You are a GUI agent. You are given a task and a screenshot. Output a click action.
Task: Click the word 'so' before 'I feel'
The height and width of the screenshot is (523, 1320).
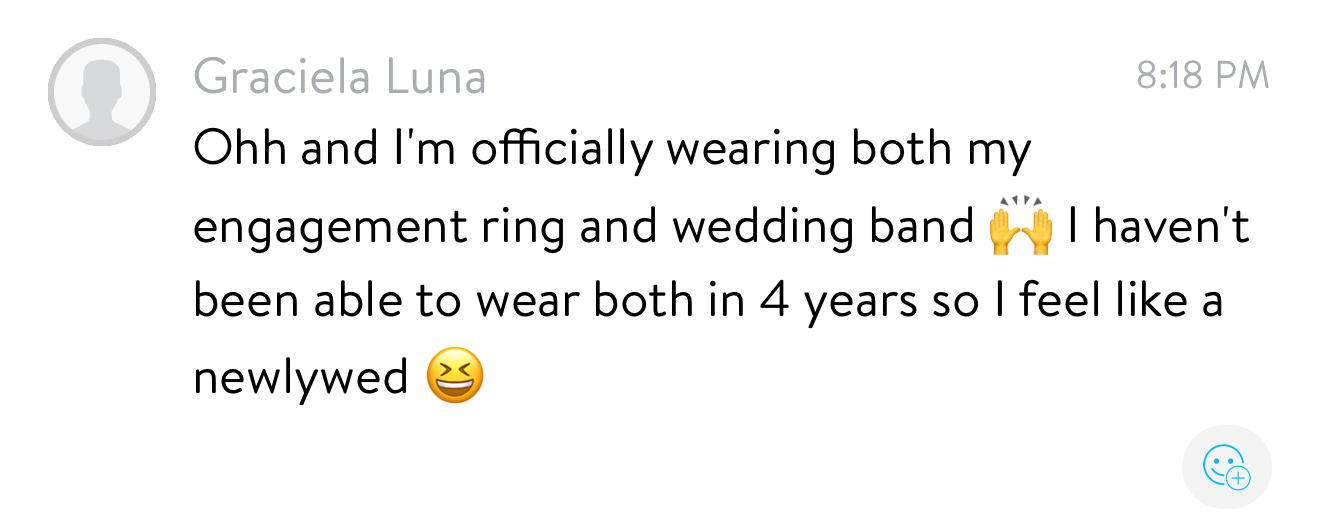point(955,302)
